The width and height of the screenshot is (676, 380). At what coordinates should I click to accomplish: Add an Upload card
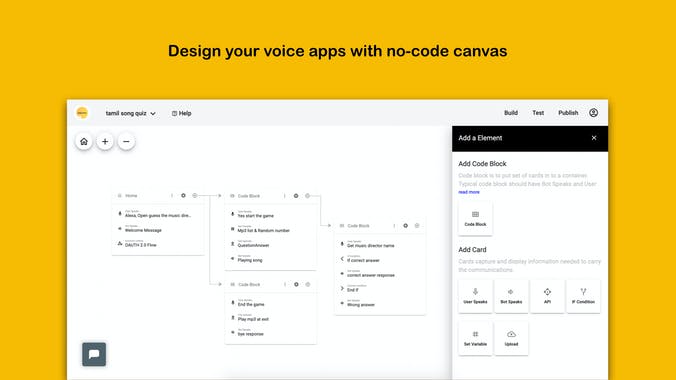coord(511,338)
